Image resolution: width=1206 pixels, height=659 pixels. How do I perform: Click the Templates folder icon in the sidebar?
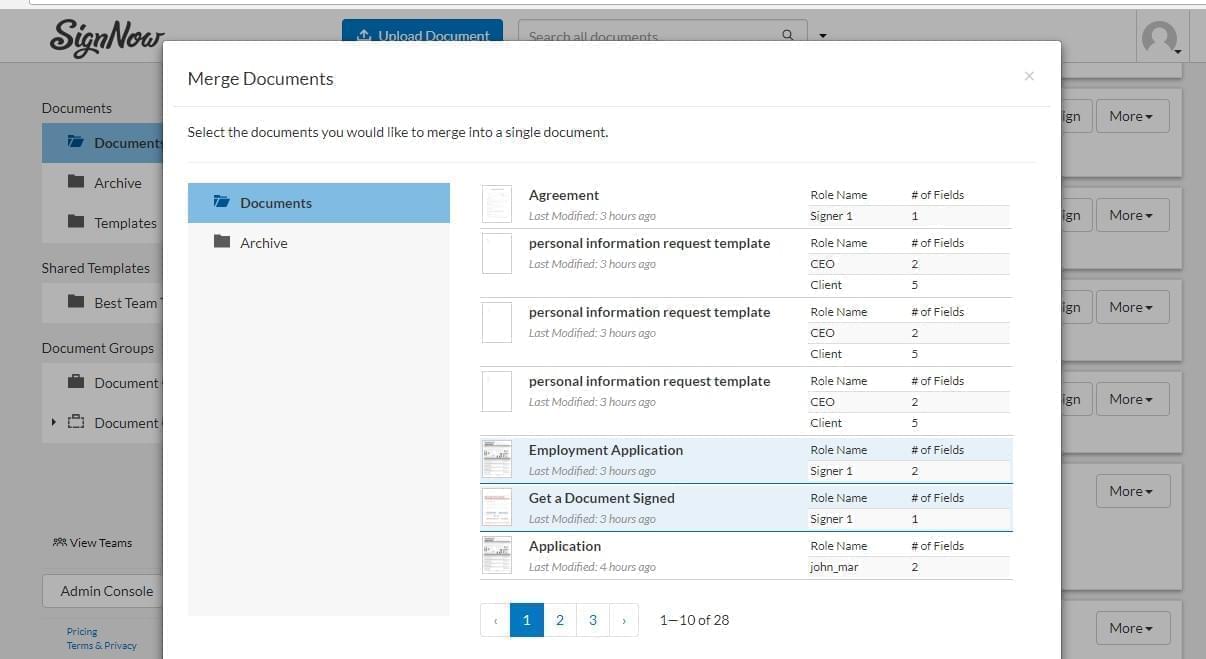click(78, 222)
